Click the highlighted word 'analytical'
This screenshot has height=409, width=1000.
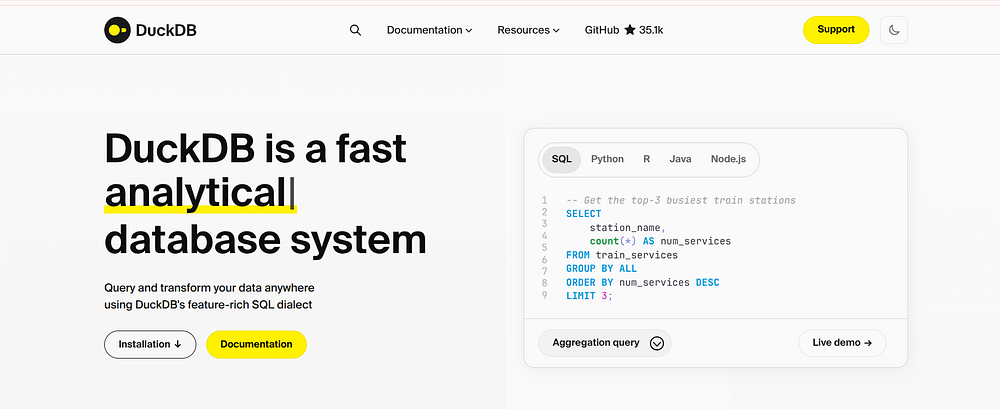pyautogui.click(x=195, y=193)
